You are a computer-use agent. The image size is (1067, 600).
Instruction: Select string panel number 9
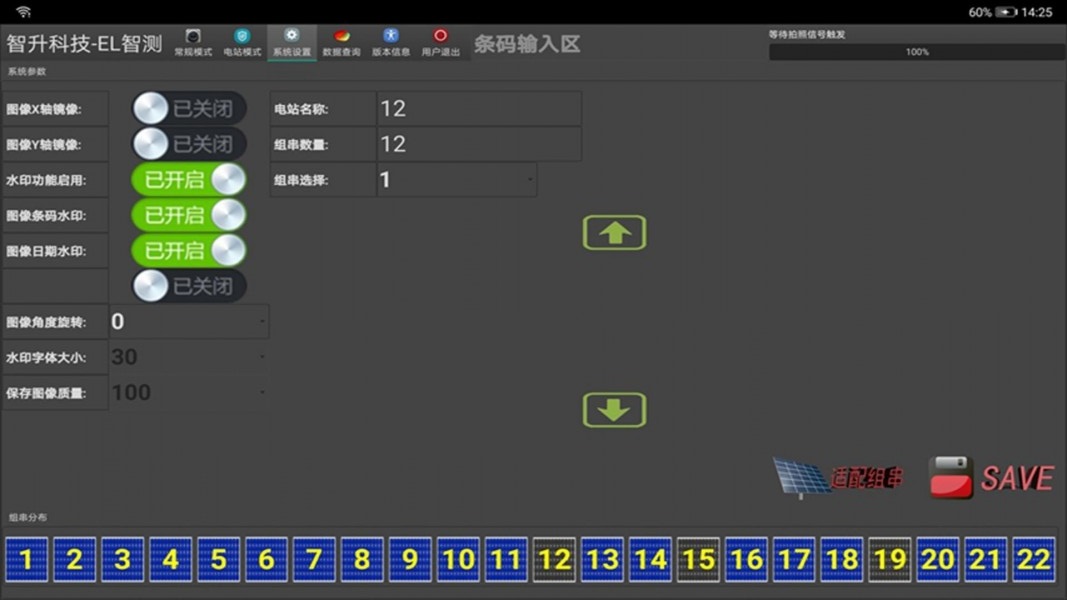(x=410, y=559)
